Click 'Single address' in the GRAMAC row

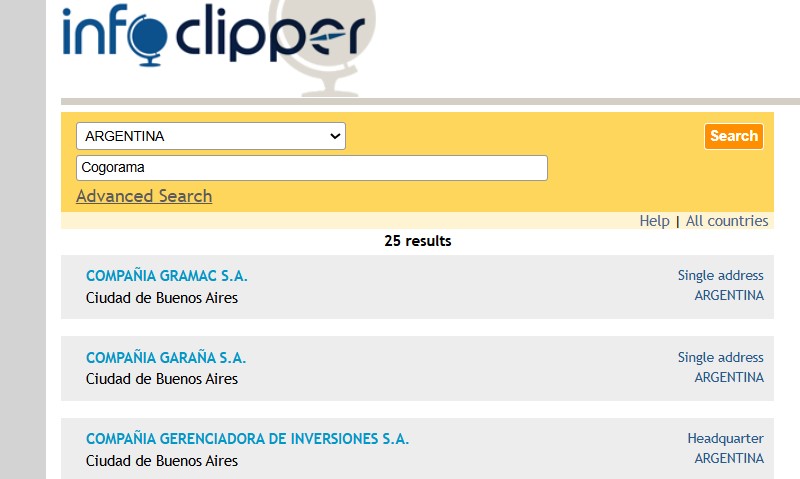tap(720, 275)
